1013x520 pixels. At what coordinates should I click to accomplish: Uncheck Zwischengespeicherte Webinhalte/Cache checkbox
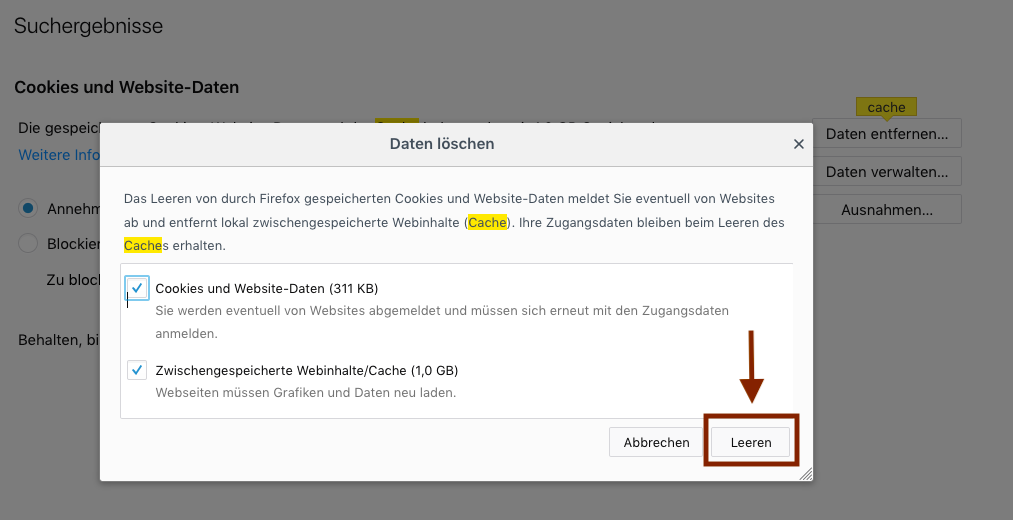point(137,370)
